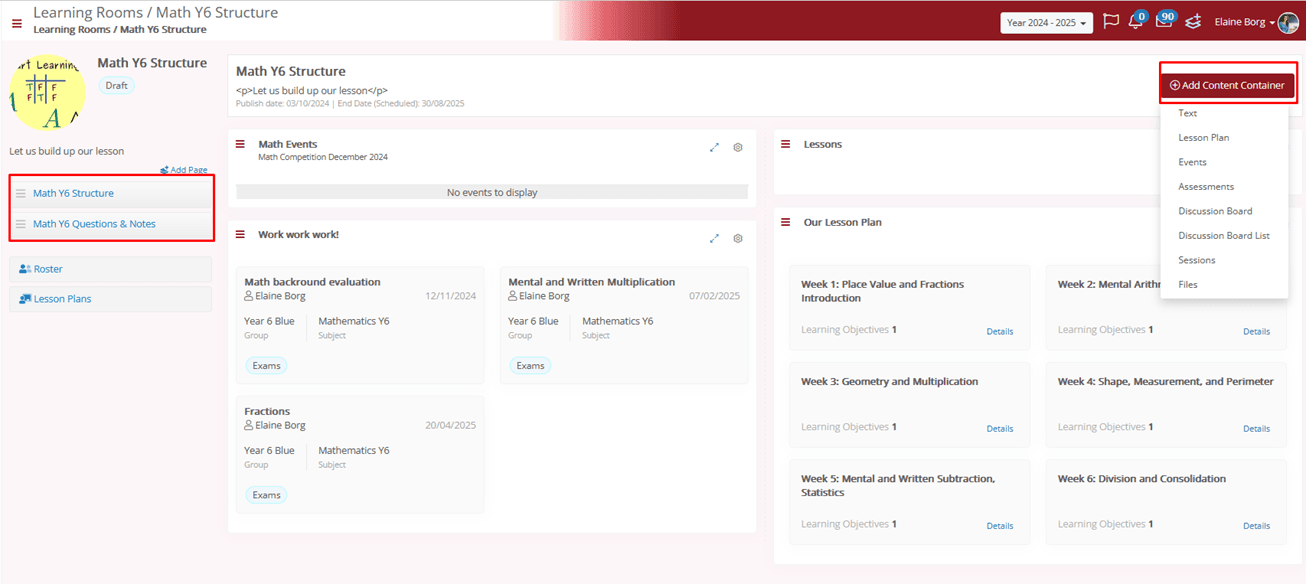Expand the Math Events container
Screen dimensions: 1306x584
(714, 147)
